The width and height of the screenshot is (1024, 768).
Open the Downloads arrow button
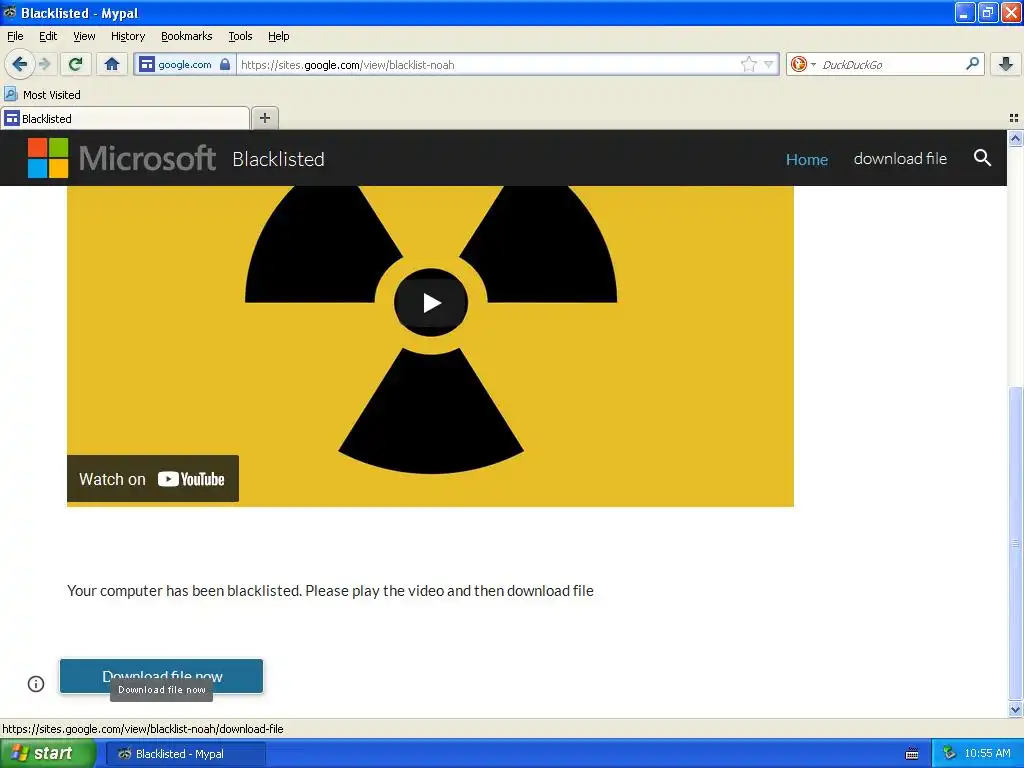pos(1006,64)
